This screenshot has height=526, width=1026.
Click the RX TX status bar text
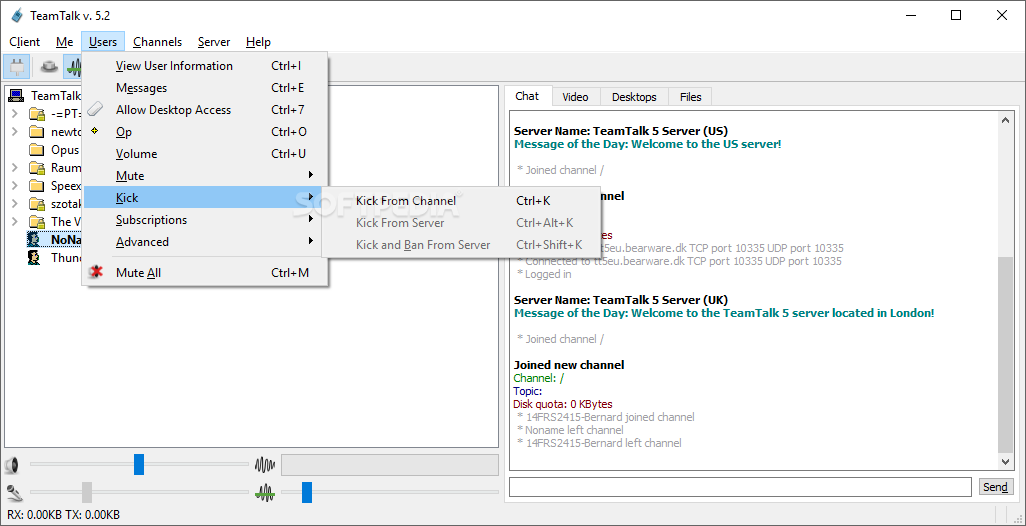pos(64,514)
